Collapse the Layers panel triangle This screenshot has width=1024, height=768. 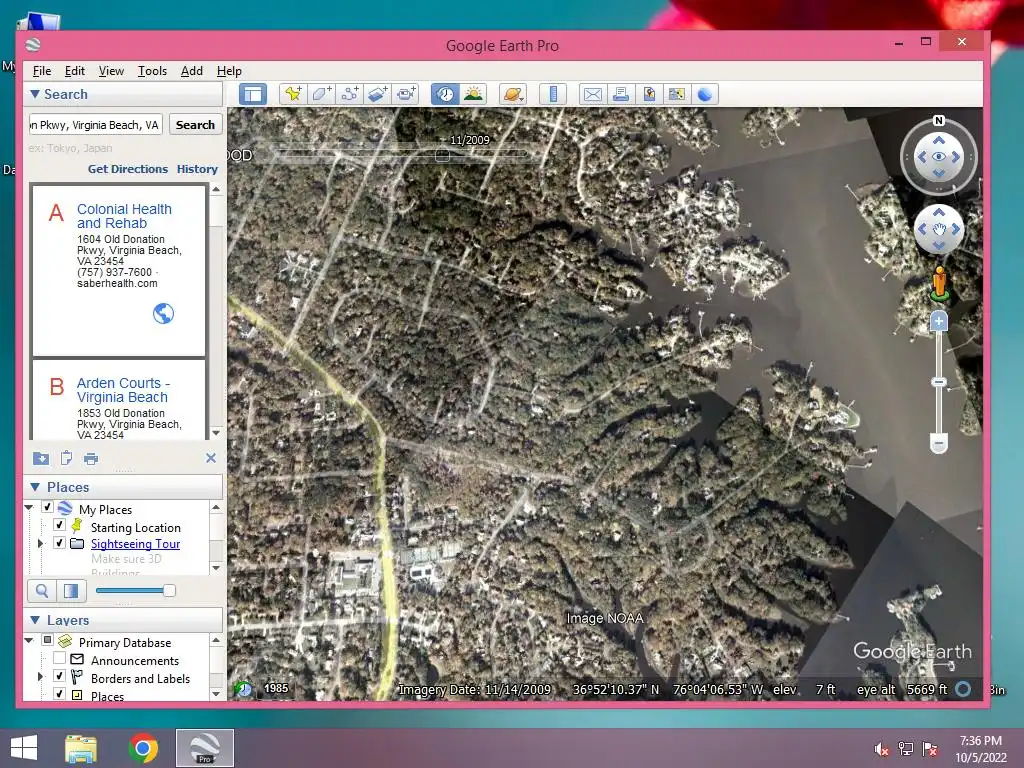click(35, 620)
